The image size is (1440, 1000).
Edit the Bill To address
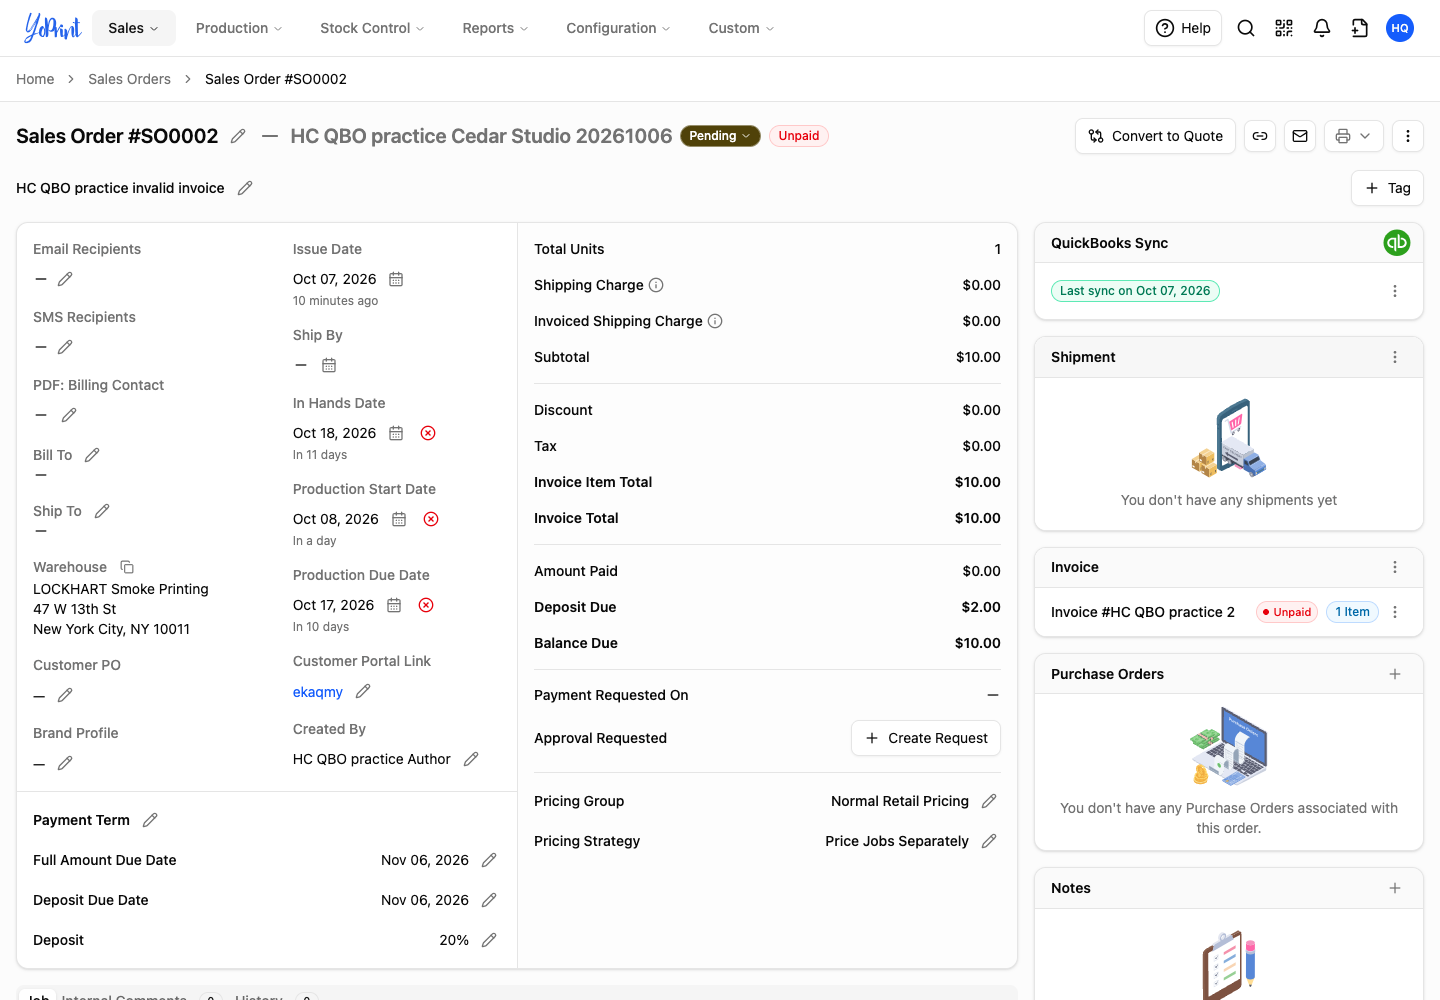coord(92,455)
